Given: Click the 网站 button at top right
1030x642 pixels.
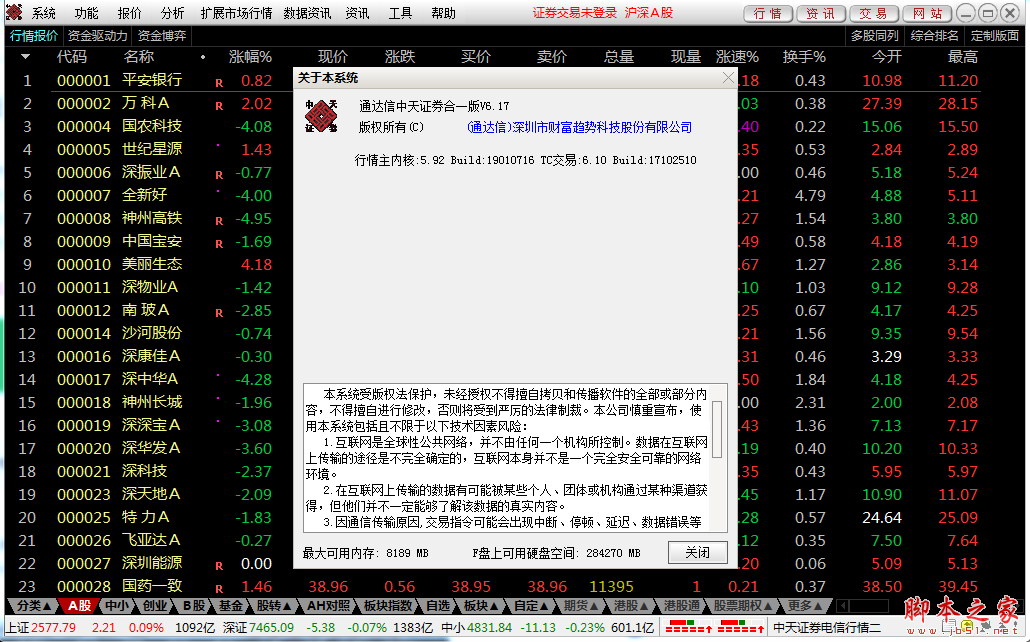Looking at the screenshot, I should click(x=927, y=13).
